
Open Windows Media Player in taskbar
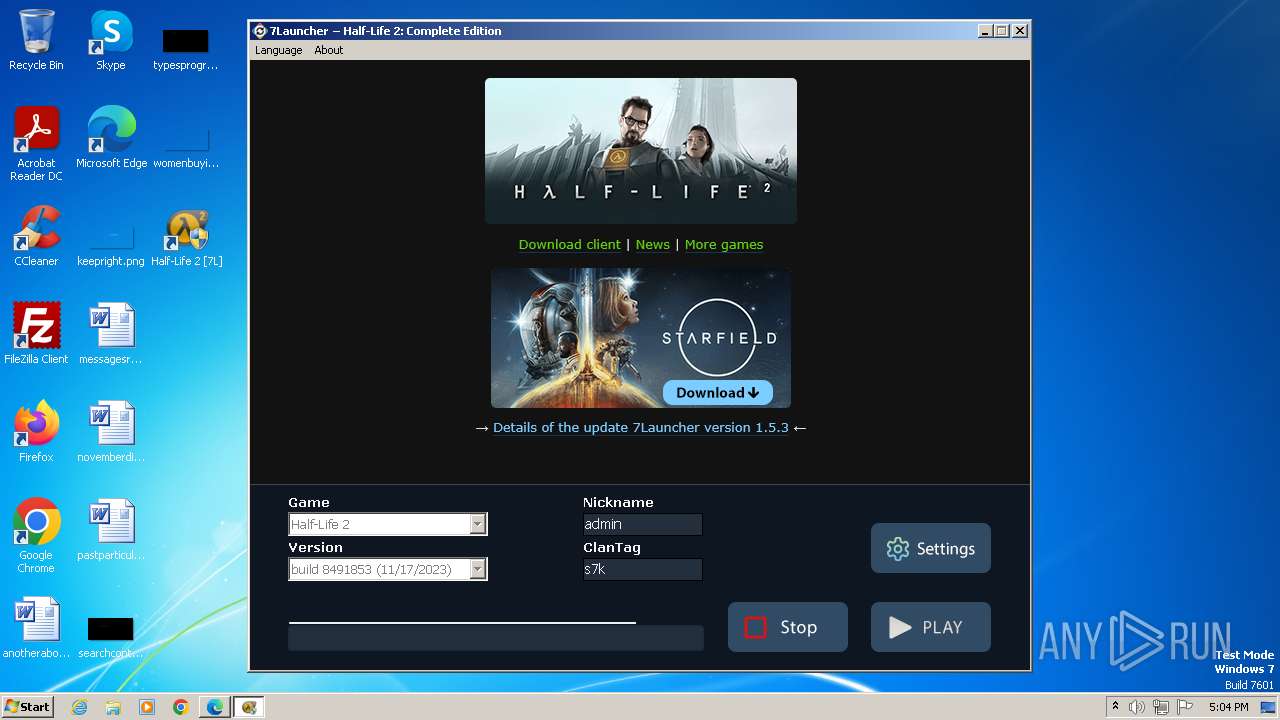click(x=147, y=707)
